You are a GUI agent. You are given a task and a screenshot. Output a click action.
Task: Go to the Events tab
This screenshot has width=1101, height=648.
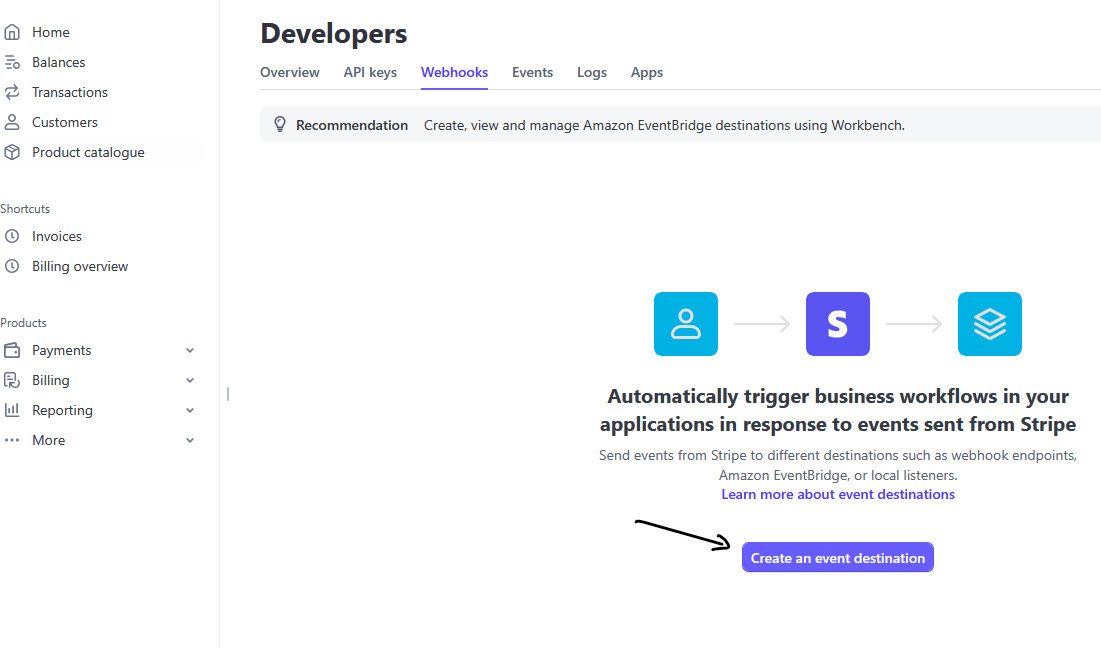532,72
